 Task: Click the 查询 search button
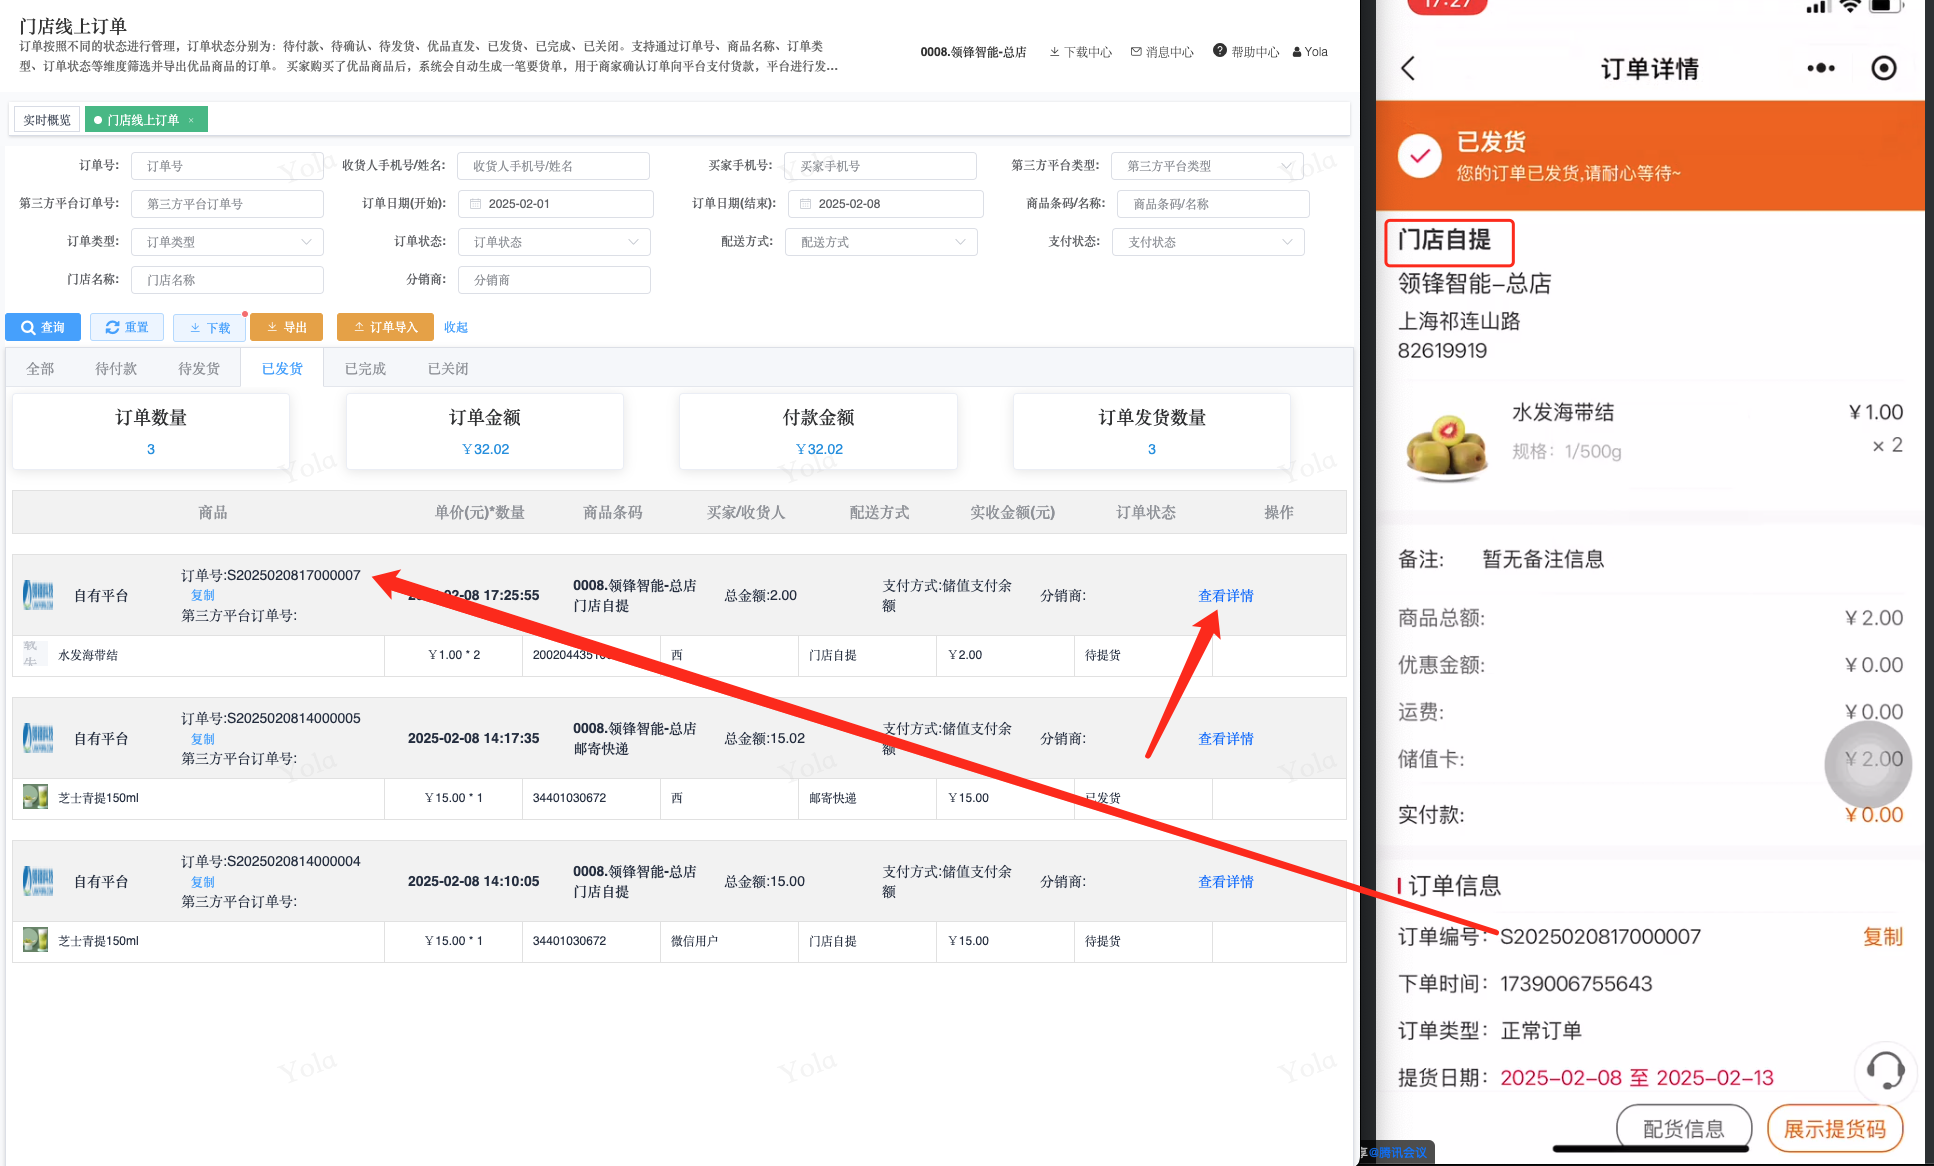click(43, 327)
